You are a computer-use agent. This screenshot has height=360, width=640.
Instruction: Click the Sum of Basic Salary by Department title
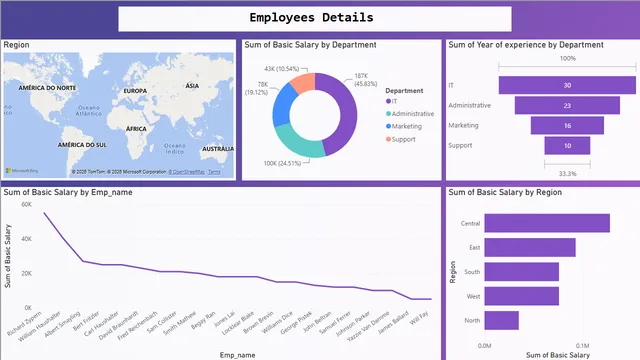(310, 45)
